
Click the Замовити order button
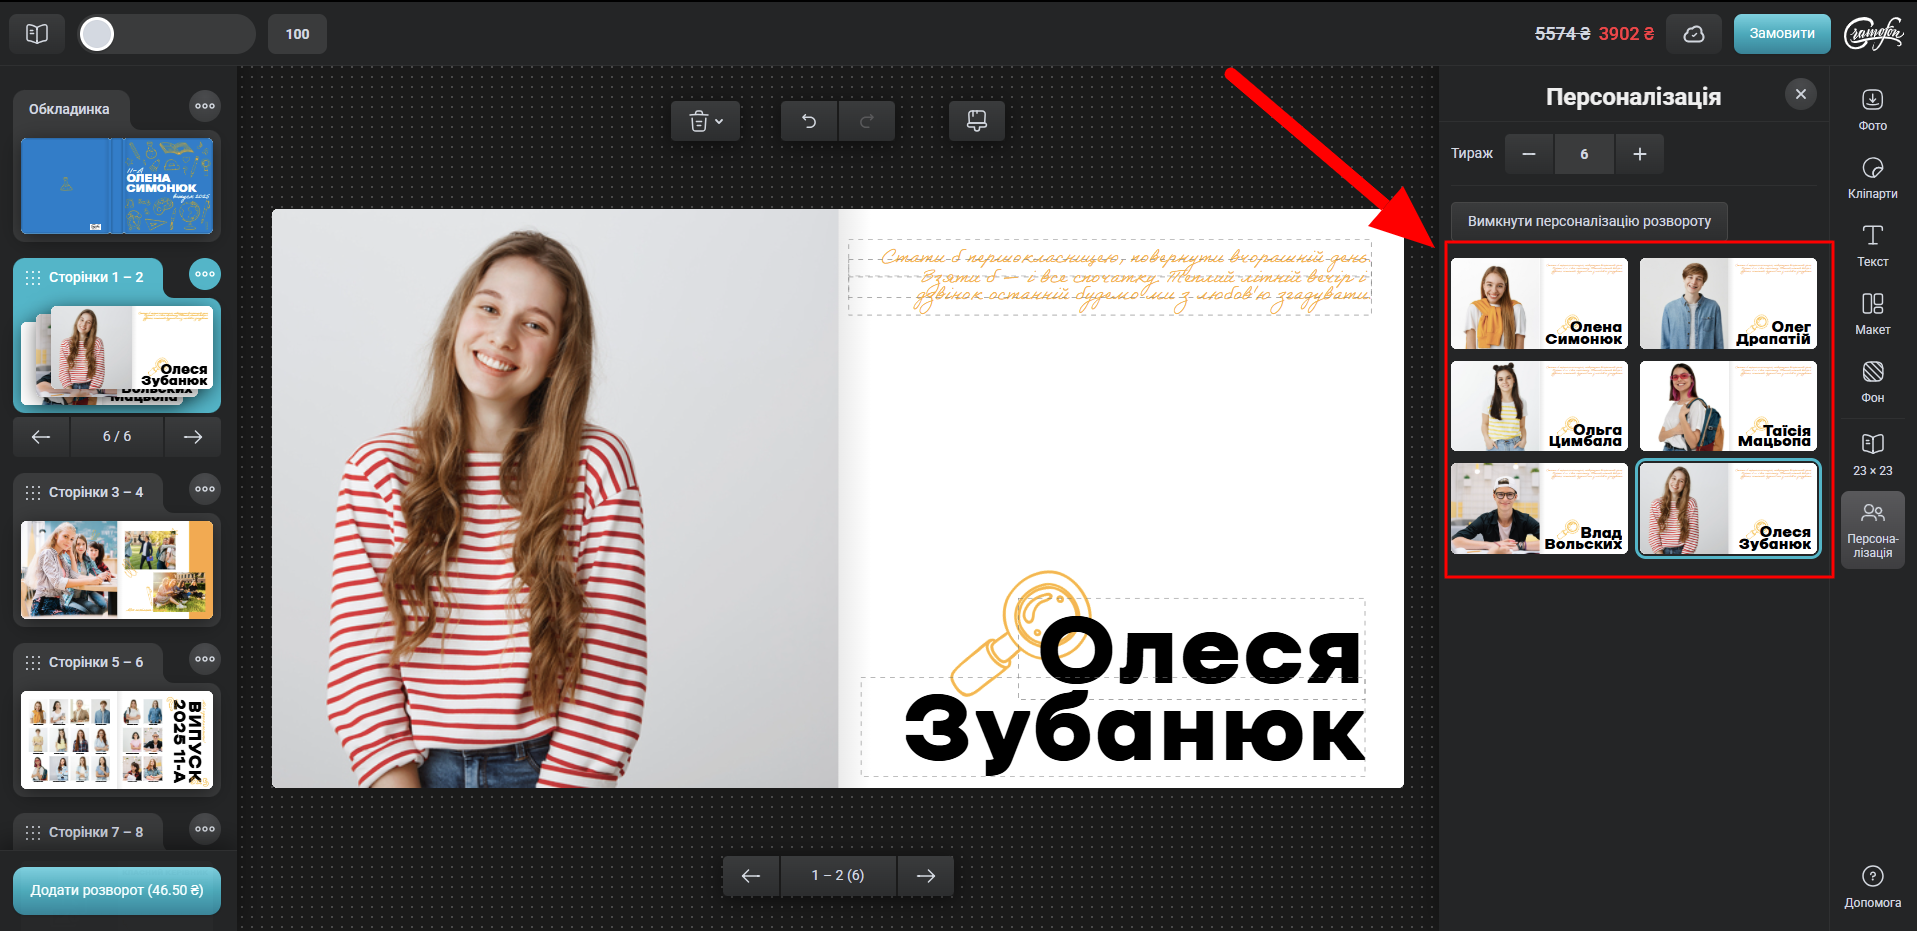click(x=1781, y=34)
